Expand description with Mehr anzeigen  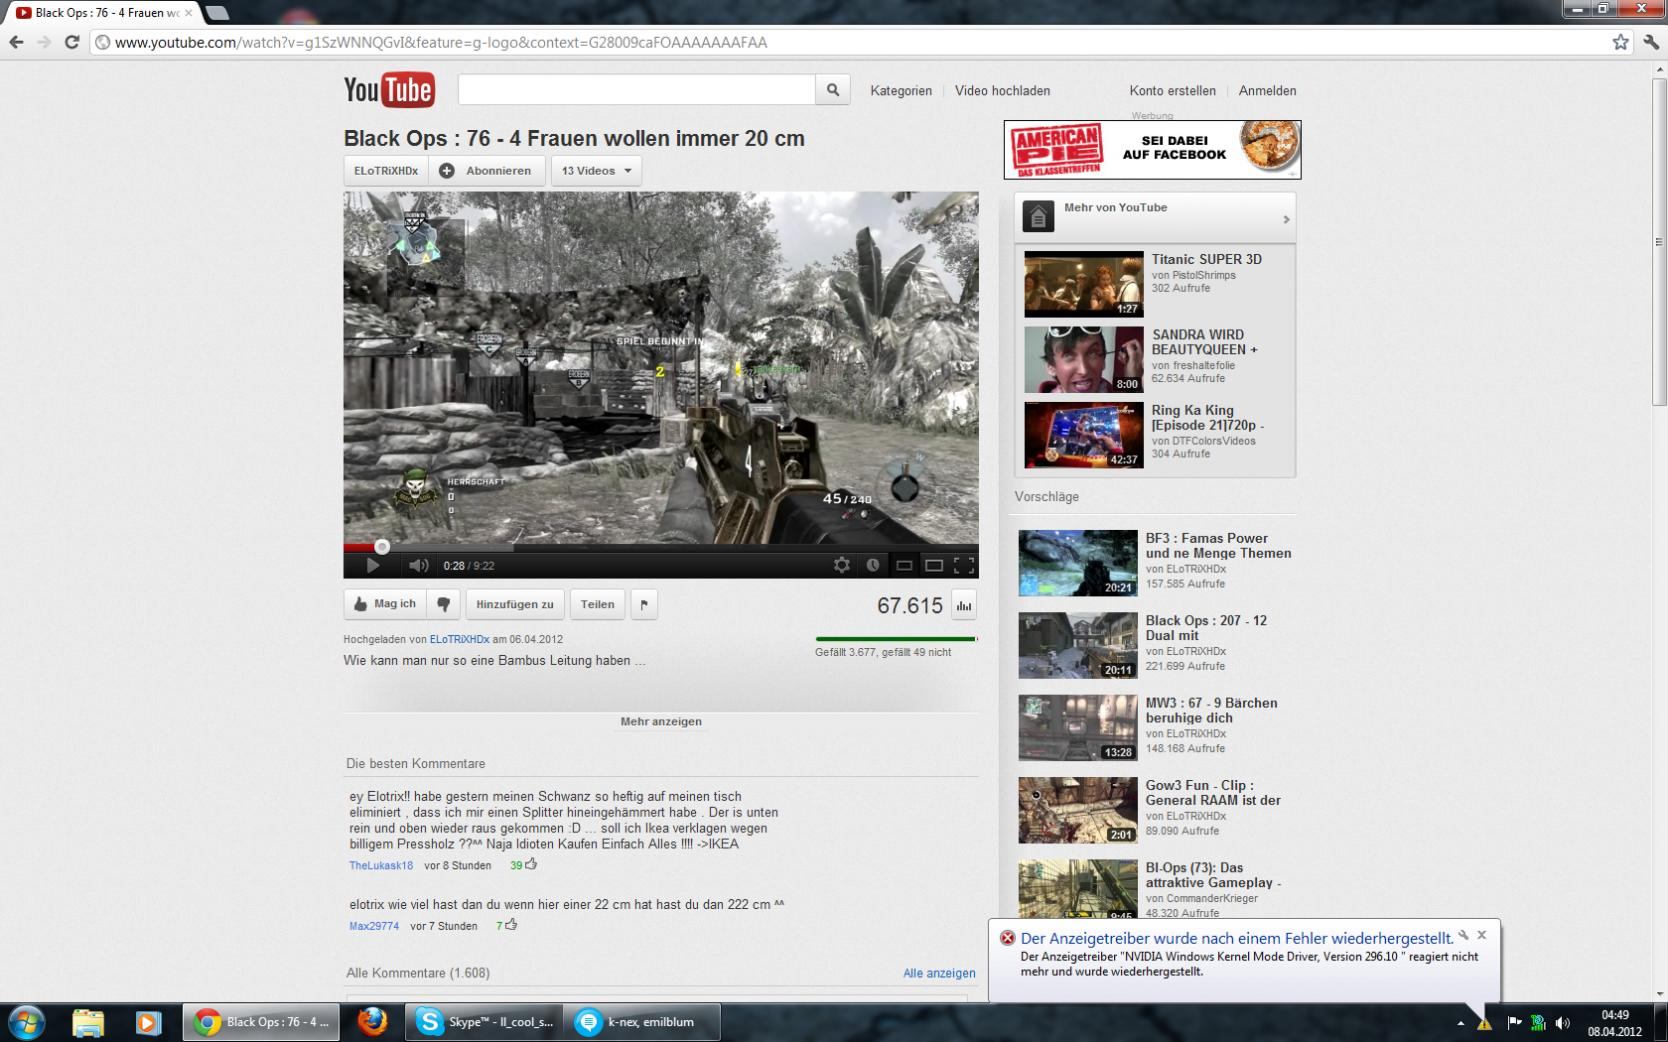661,721
